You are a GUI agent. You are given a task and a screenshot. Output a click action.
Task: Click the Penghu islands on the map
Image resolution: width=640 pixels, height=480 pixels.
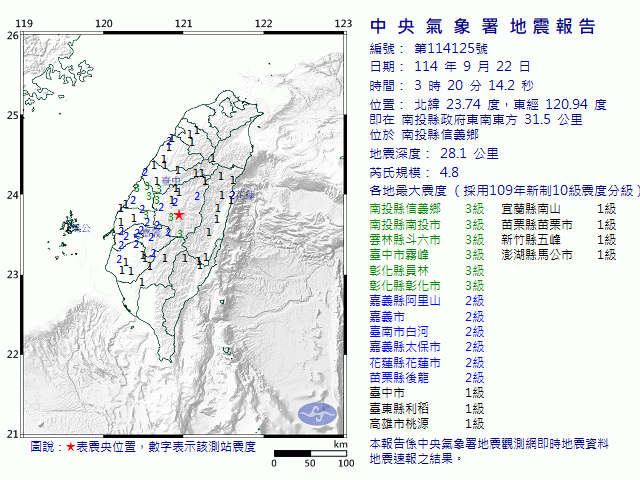click(68, 224)
